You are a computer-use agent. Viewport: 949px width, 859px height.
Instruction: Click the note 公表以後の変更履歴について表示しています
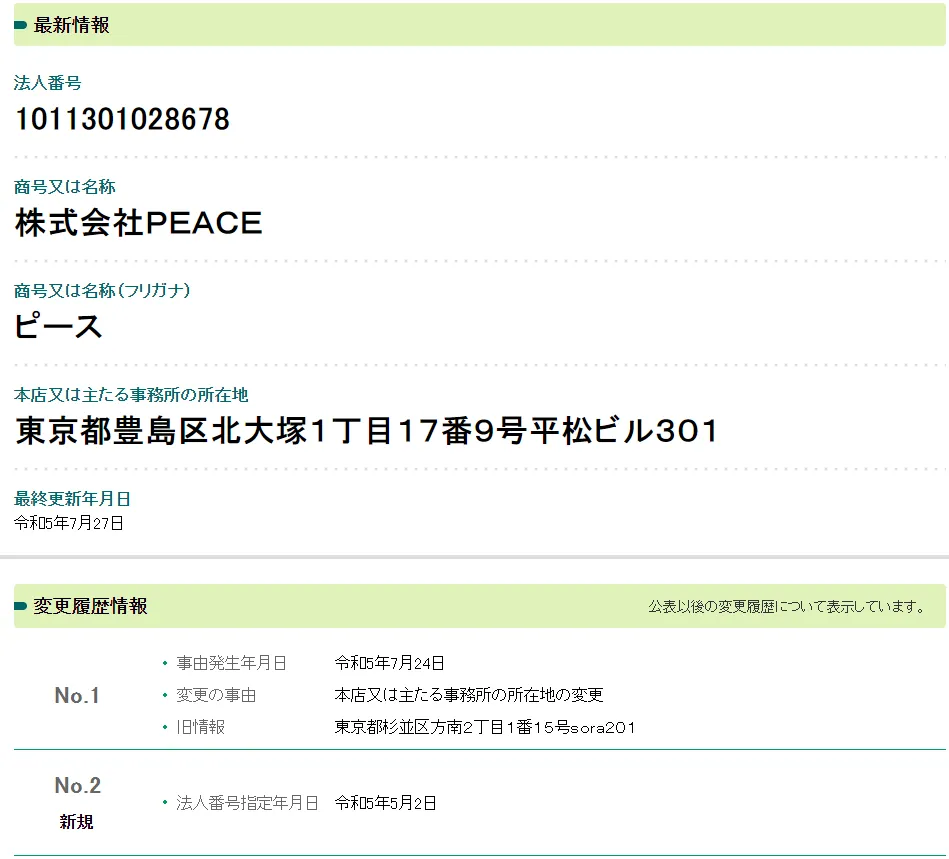point(786,607)
